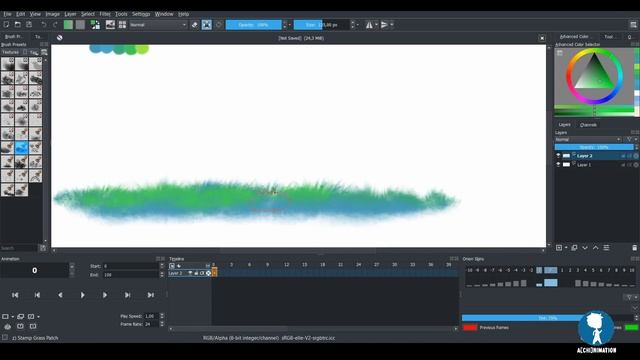
Task: Toggle vertical mirror tool
Action: point(384,25)
